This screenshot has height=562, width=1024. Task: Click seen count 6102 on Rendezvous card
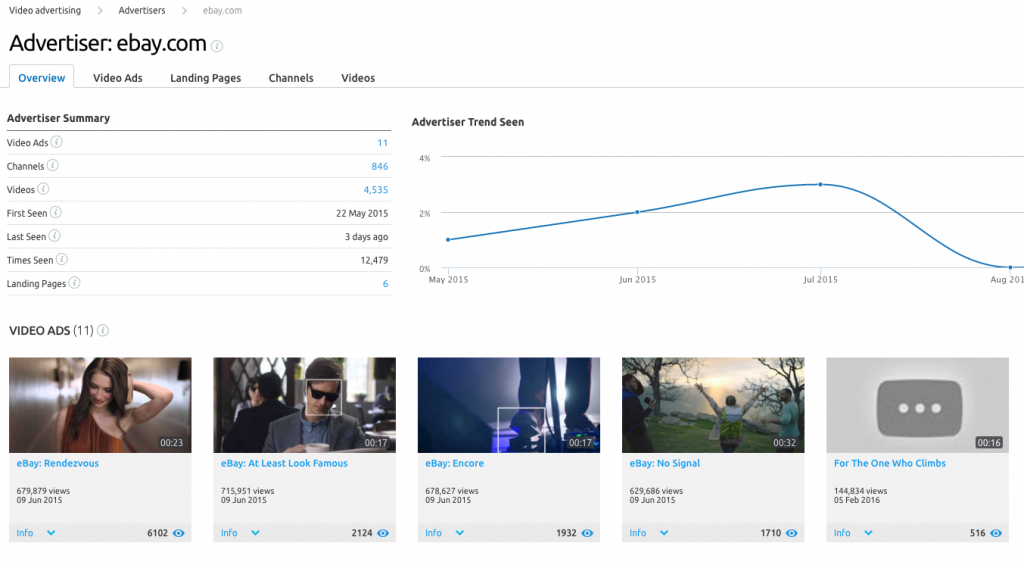[157, 533]
